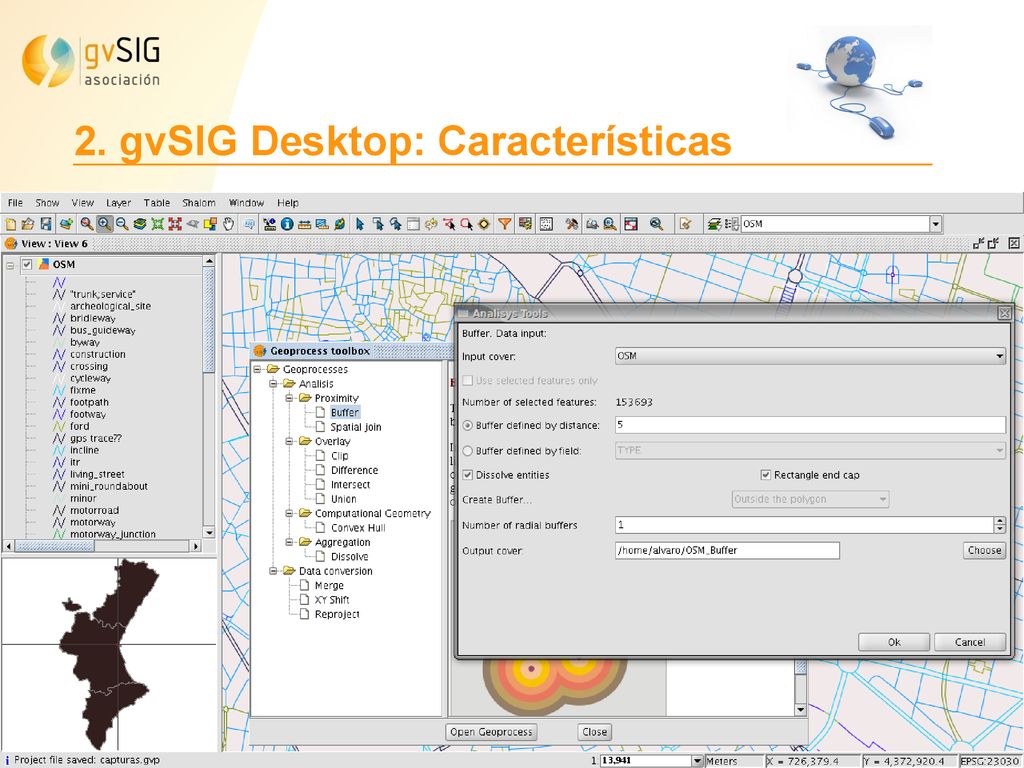The image size is (1024, 768).
Task: Click the layer list horizontal scrollbar
Action: [103, 546]
